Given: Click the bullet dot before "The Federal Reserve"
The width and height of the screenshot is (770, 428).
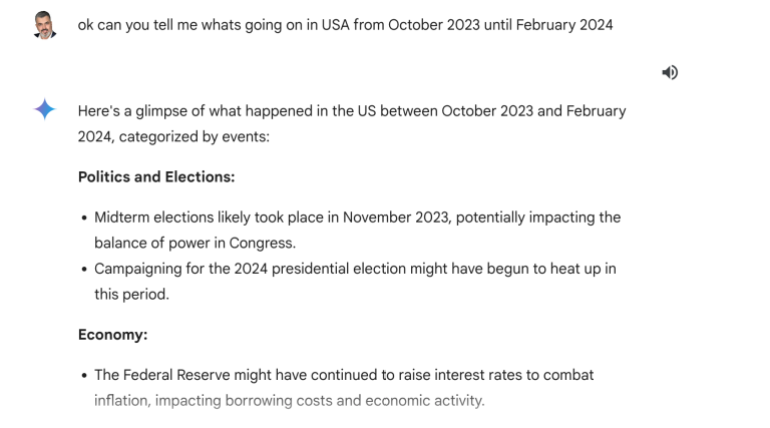Looking at the screenshot, I should 83,376.
